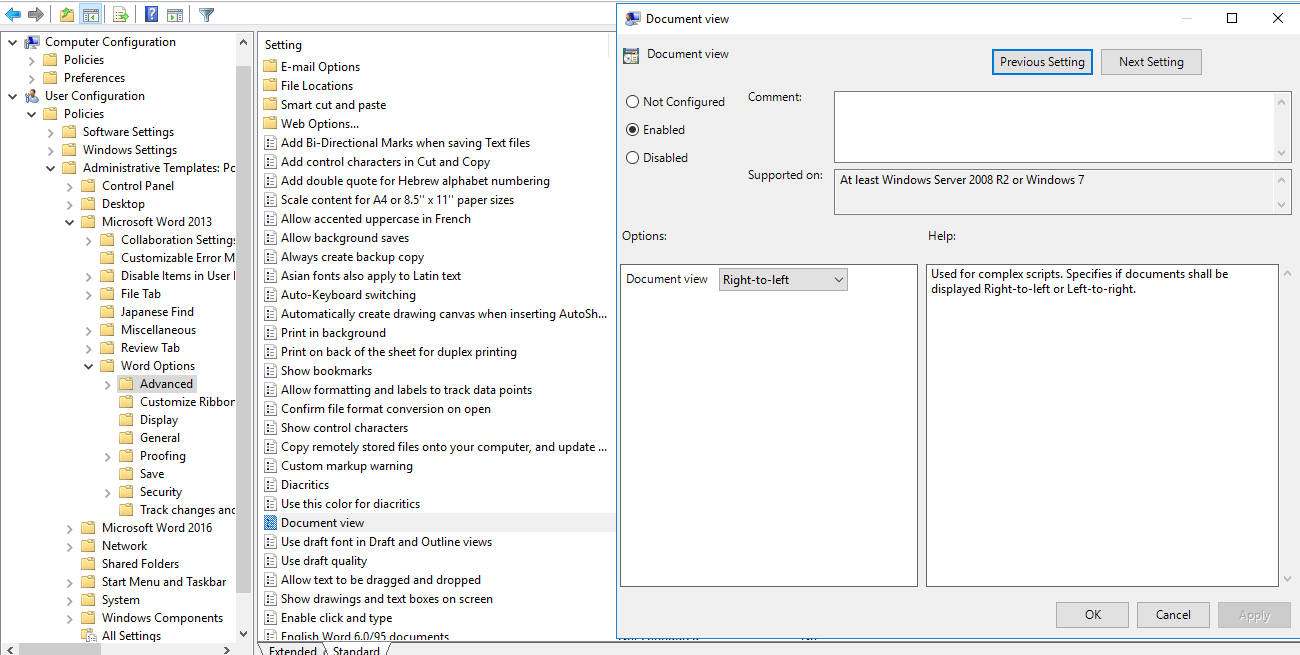Open the Document view Right-to-left dropdown
The image size is (1300, 655).
783,280
